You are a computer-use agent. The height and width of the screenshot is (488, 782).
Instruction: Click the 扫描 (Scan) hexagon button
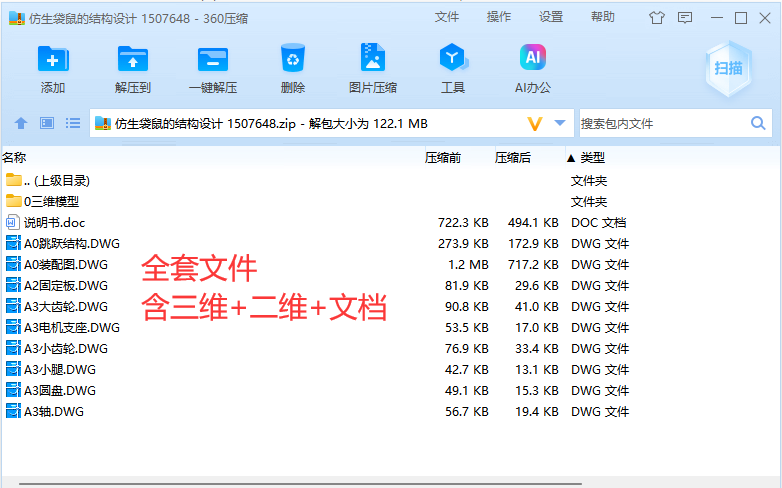click(729, 68)
